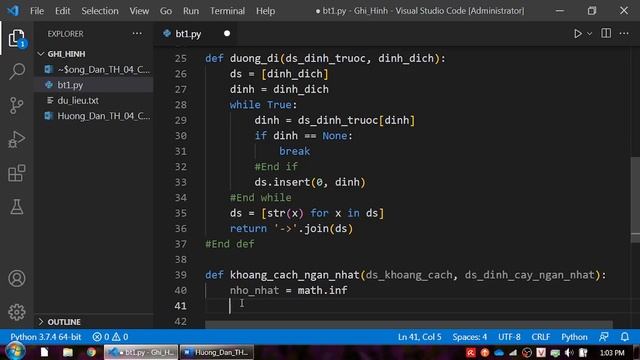Open the Help menu
This screenshot has height=360, width=640.
coord(265,11)
